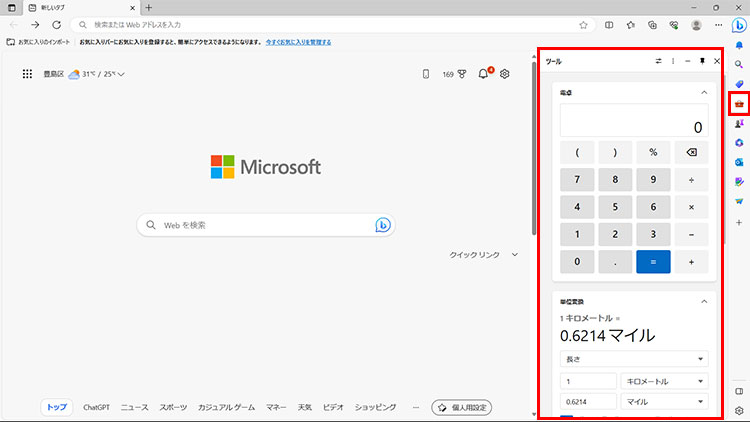
Task: Select the ニュース tab in the feed bar
Action: pyautogui.click(x=134, y=408)
